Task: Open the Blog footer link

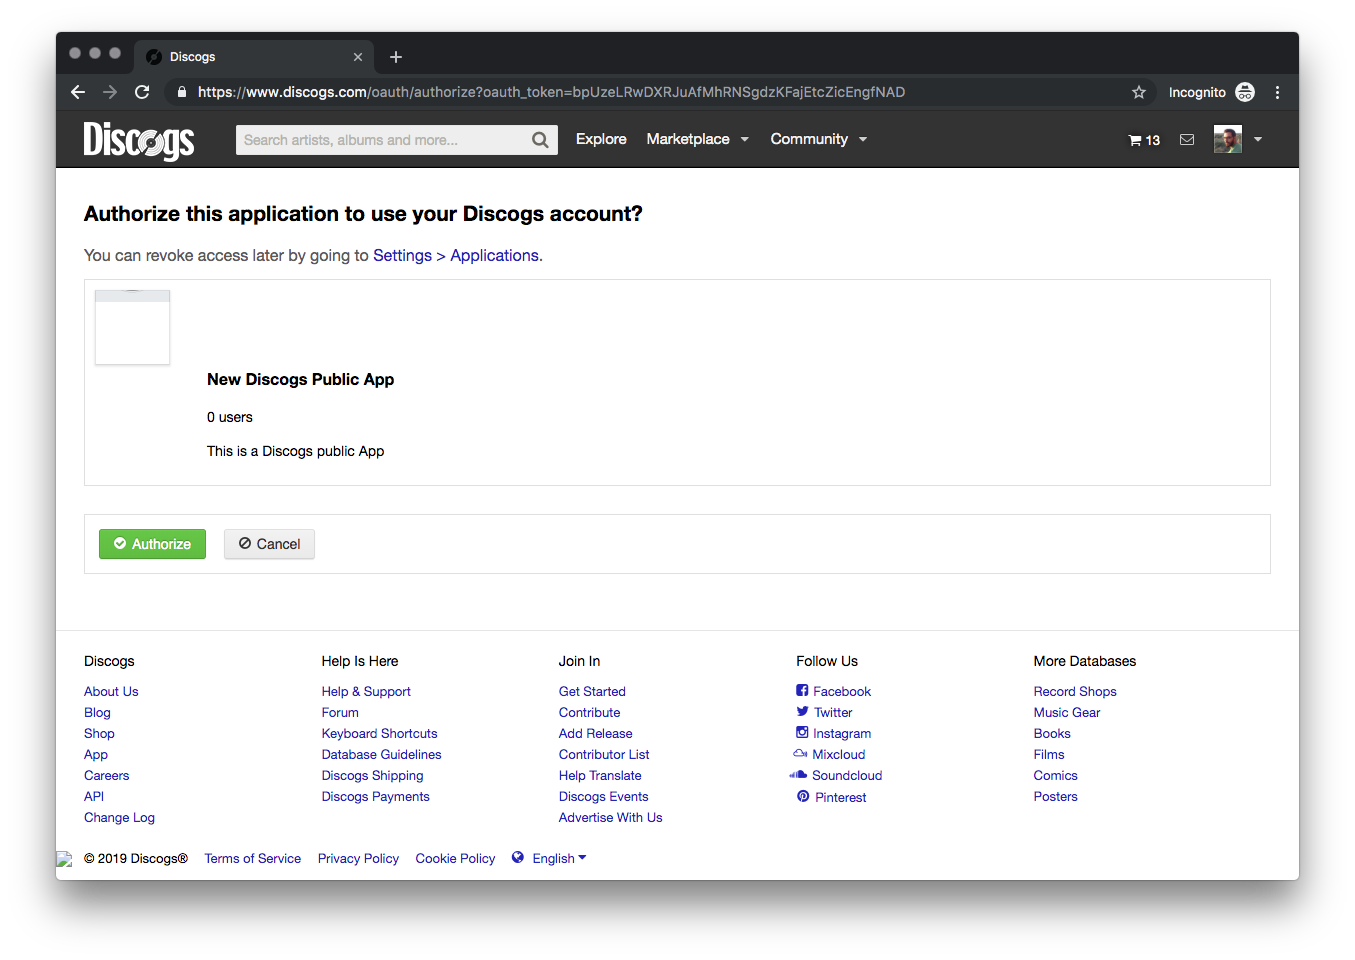Action: pyautogui.click(x=97, y=712)
